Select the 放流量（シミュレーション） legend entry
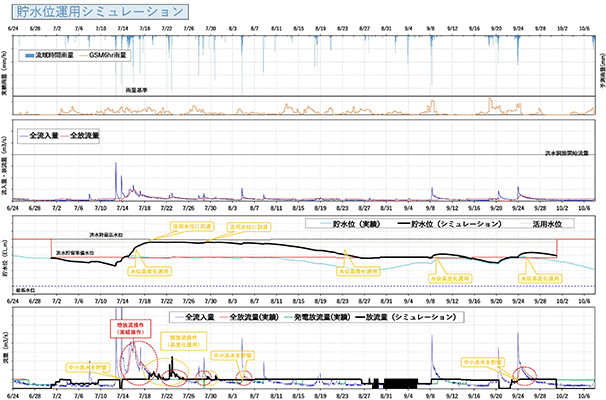 click(406, 317)
